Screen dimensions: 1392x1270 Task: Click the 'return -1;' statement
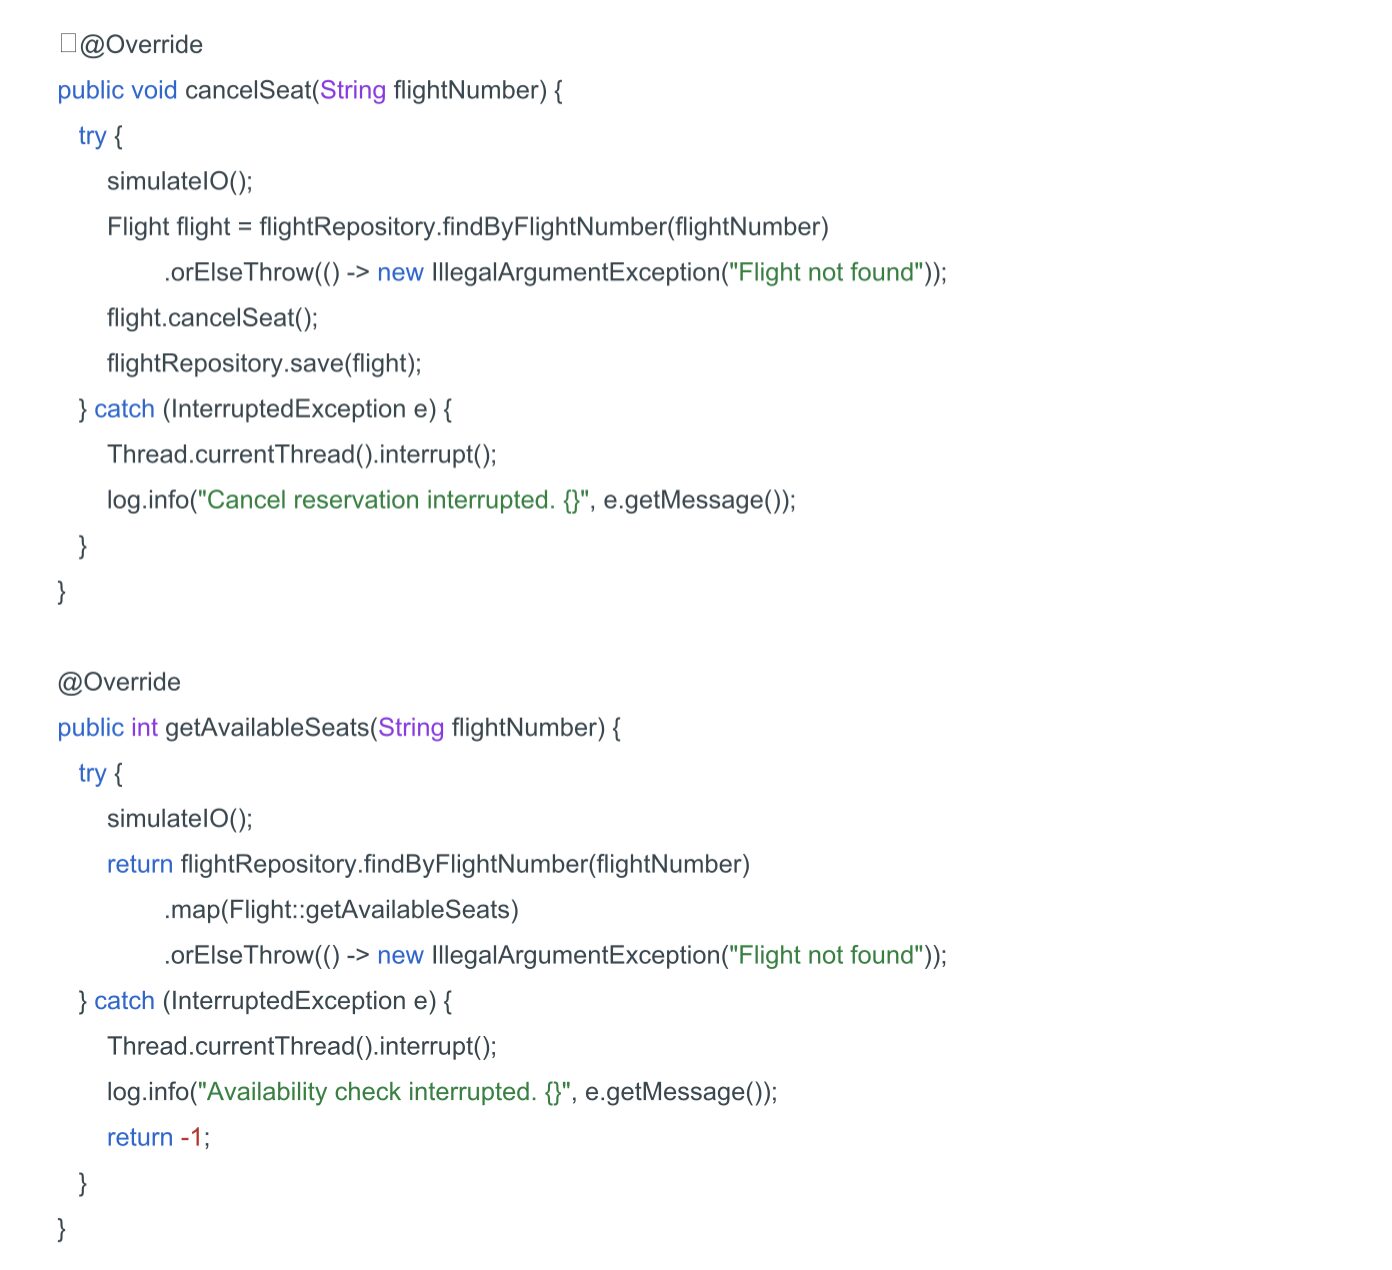[x=158, y=1137]
